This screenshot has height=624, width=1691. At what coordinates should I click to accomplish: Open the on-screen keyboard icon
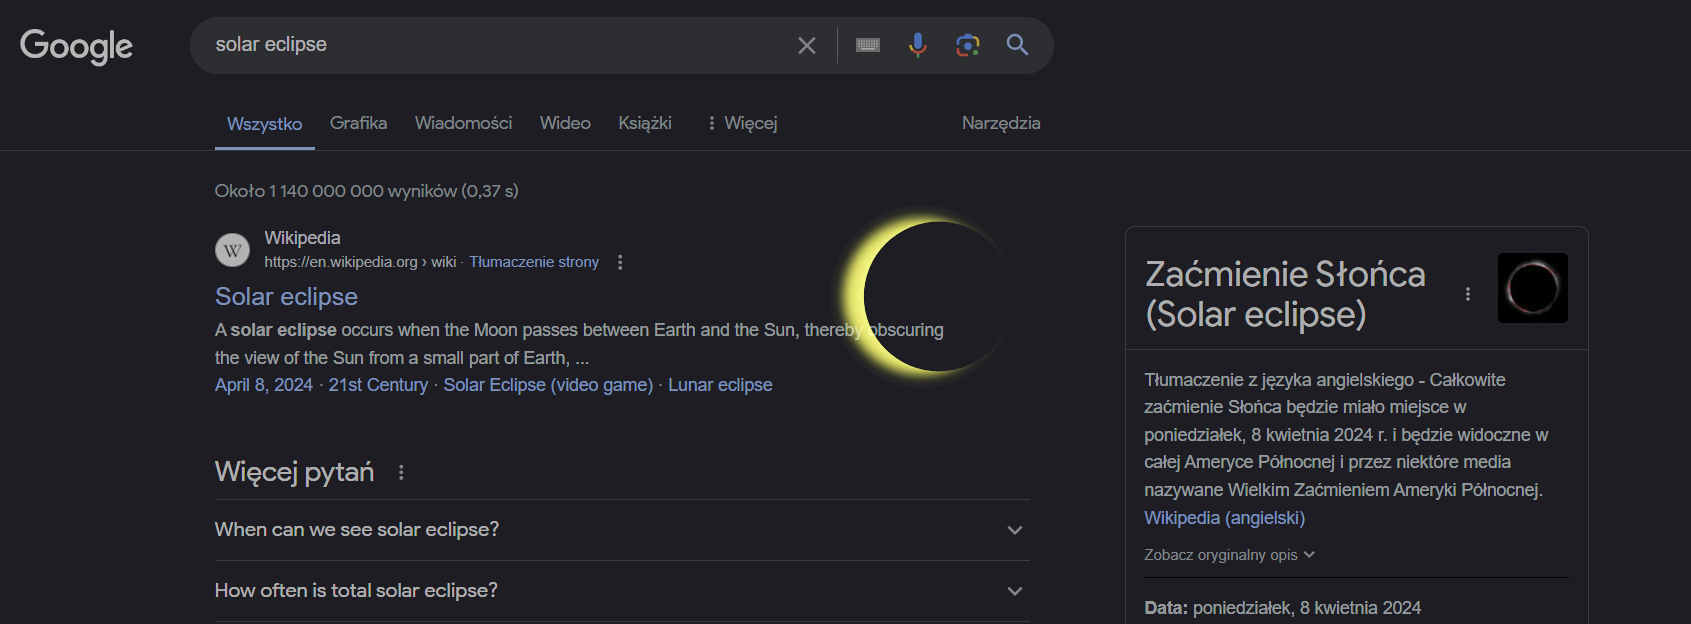pos(868,45)
